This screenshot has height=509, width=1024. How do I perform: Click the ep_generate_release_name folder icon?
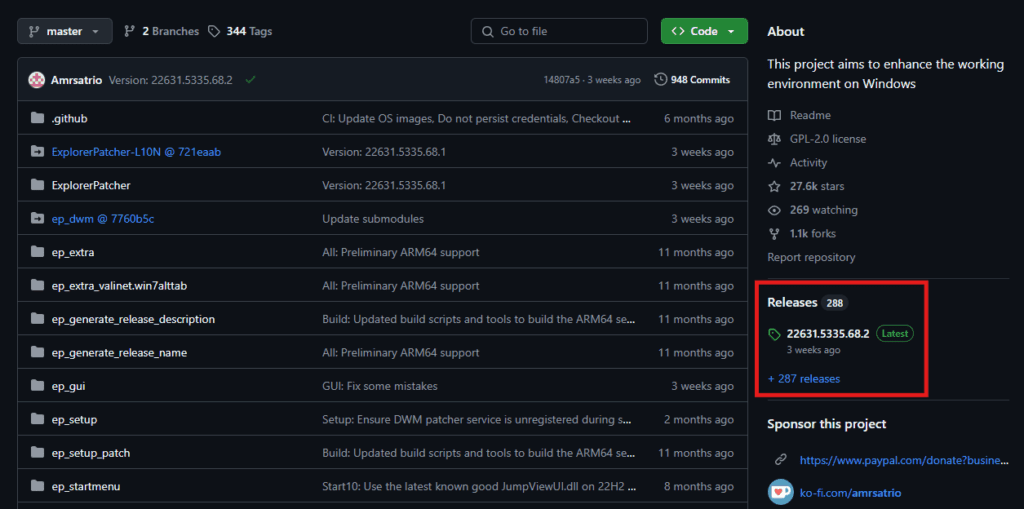coord(37,353)
